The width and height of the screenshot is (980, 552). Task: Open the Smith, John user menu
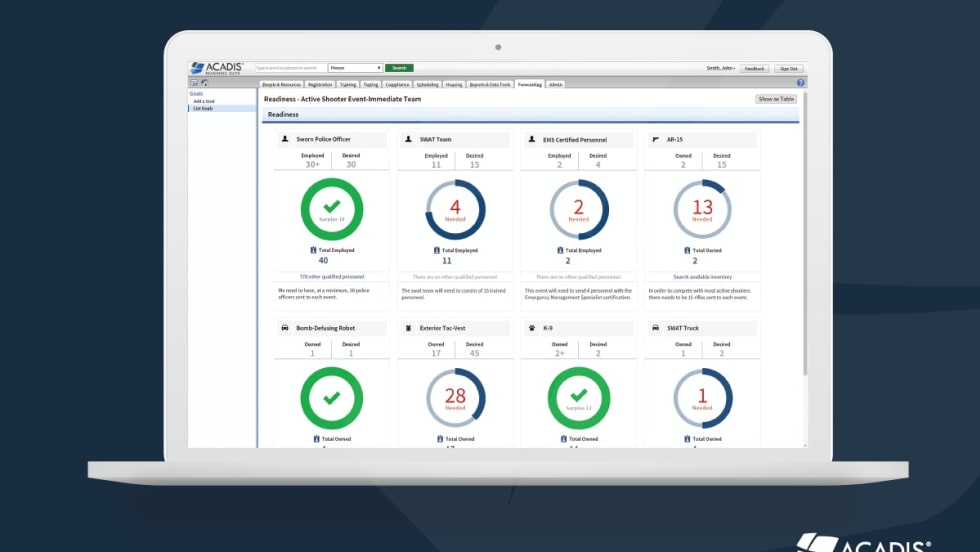720,68
